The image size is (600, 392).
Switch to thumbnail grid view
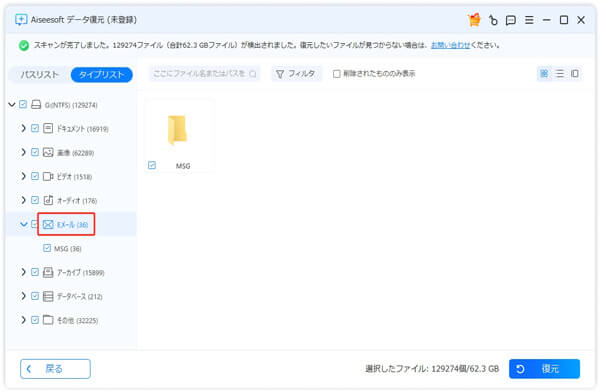coord(544,74)
